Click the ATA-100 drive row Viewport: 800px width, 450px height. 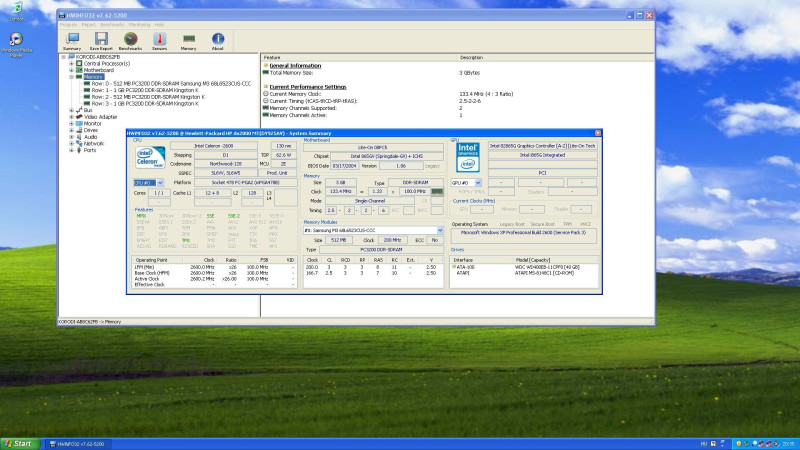pyautogui.click(x=524, y=267)
